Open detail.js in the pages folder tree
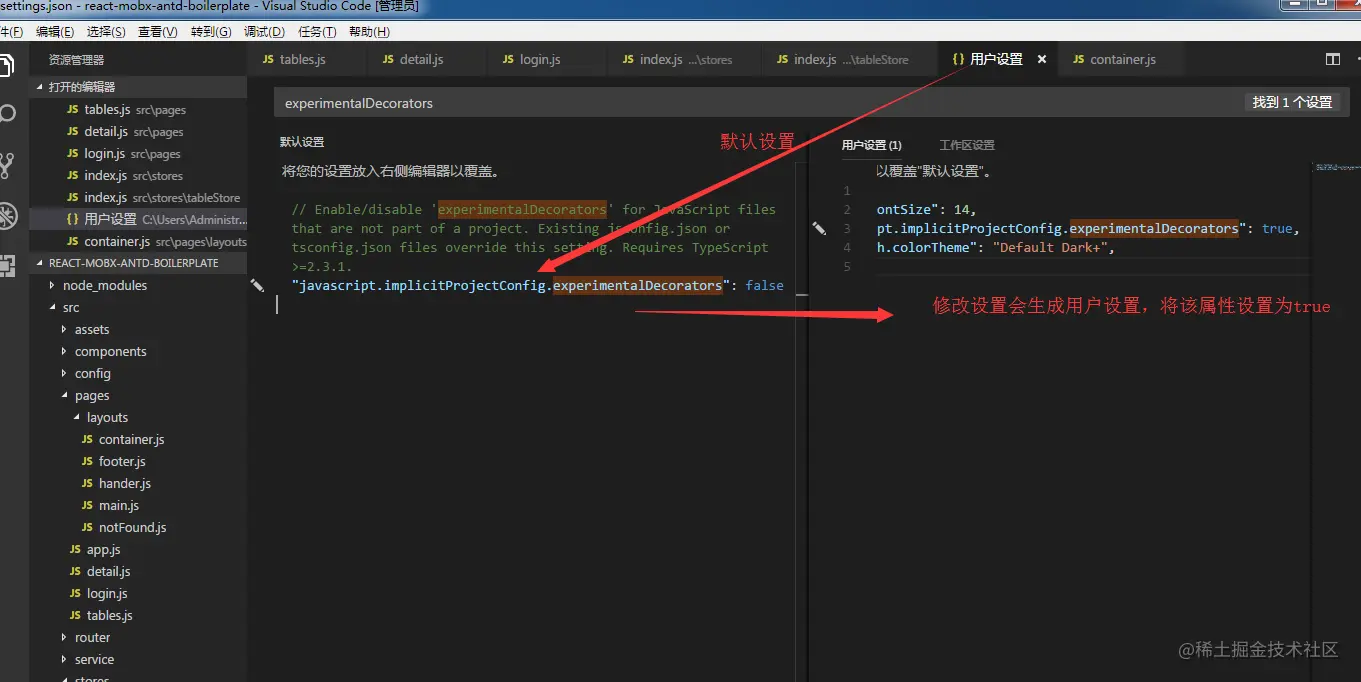The width and height of the screenshot is (1361, 682). [138, 572]
